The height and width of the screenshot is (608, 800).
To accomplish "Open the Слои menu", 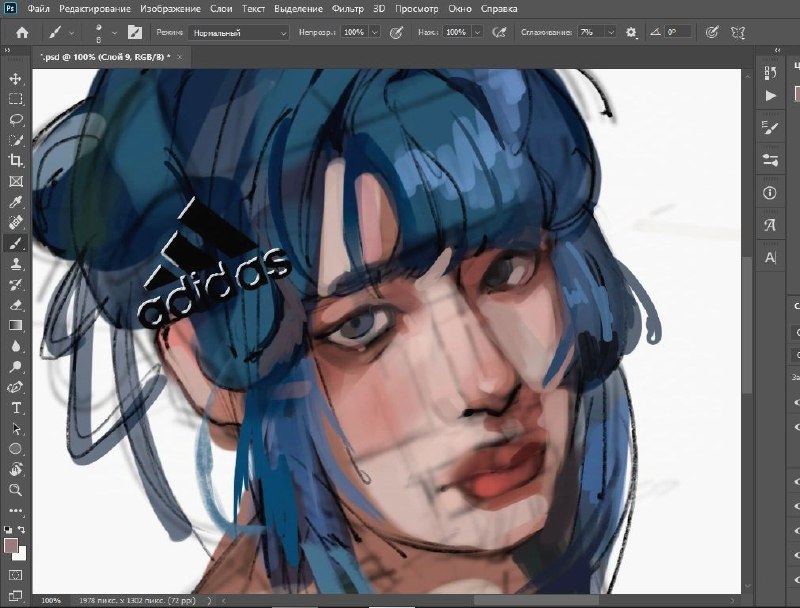I will coord(221,9).
